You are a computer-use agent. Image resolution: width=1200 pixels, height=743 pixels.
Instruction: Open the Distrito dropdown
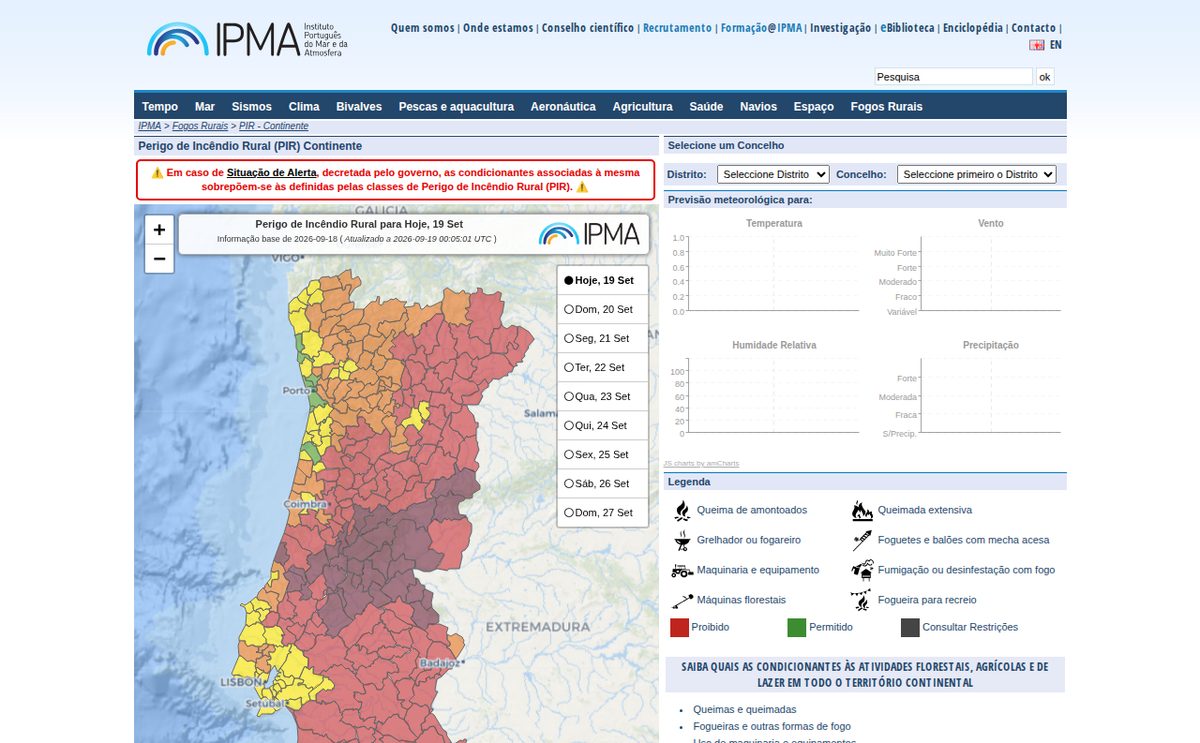(773, 174)
